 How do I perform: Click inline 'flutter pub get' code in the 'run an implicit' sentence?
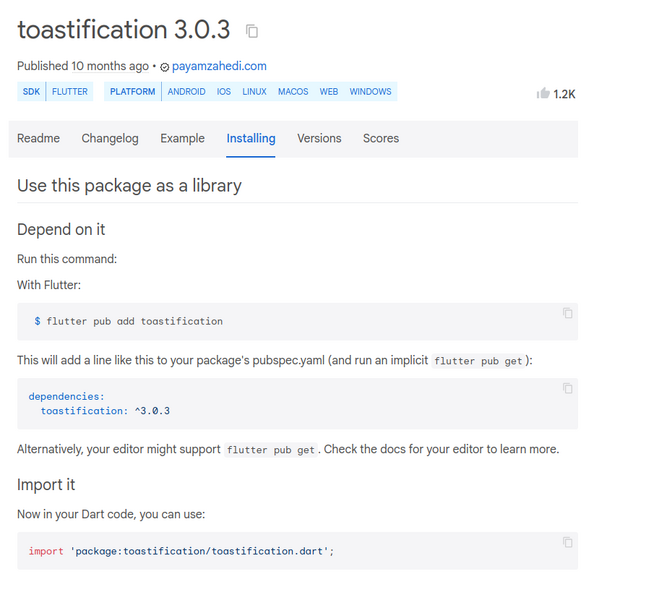(478, 361)
